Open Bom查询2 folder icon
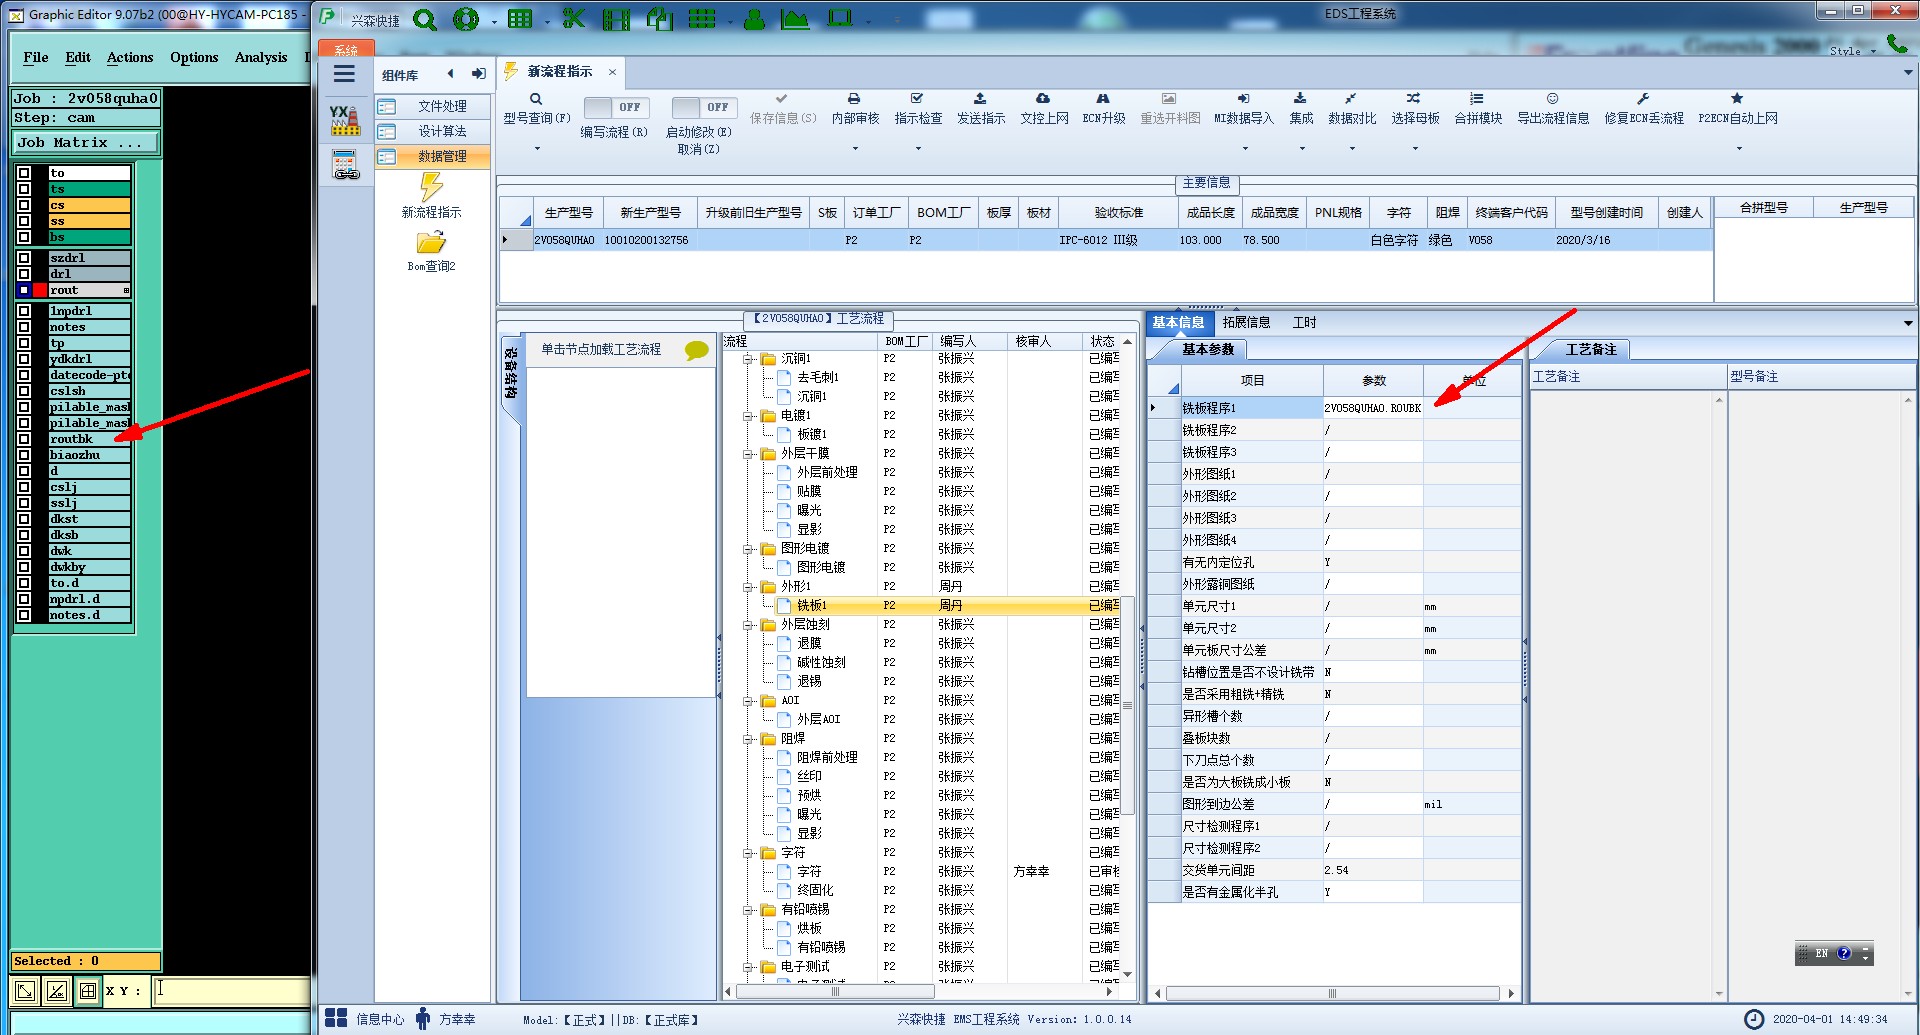Image resolution: width=1920 pixels, height=1035 pixels. [x=431, y=243]
